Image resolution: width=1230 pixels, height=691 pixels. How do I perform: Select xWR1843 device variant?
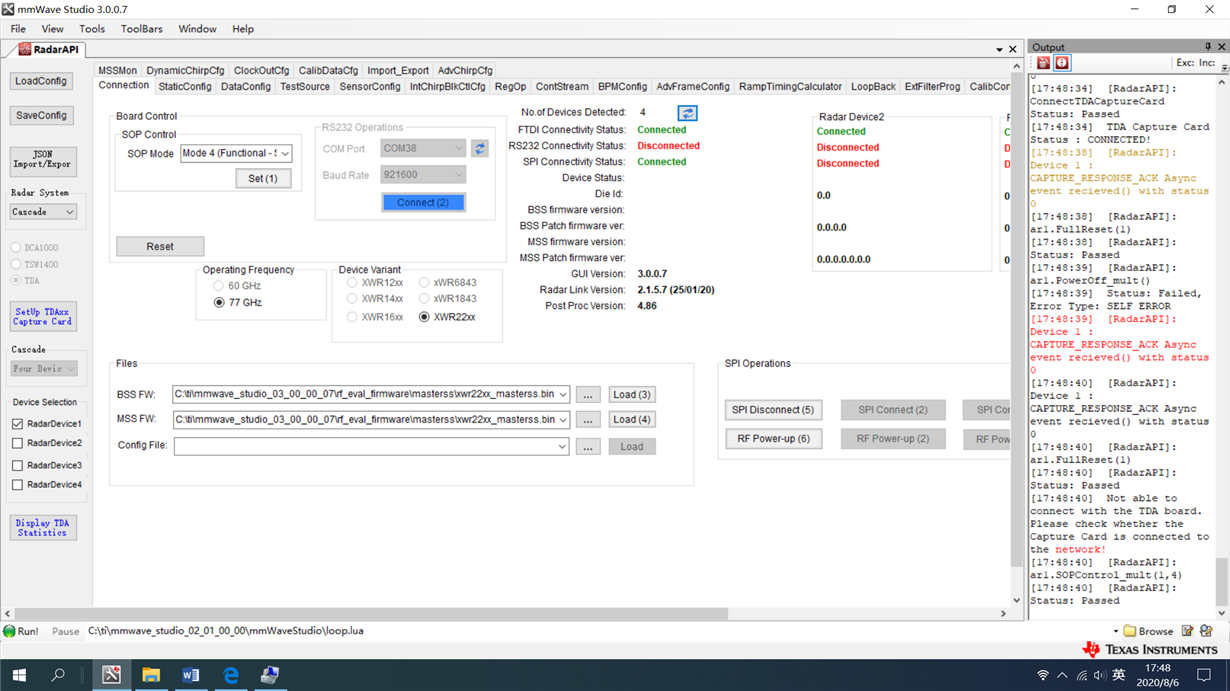coord(424,298)
